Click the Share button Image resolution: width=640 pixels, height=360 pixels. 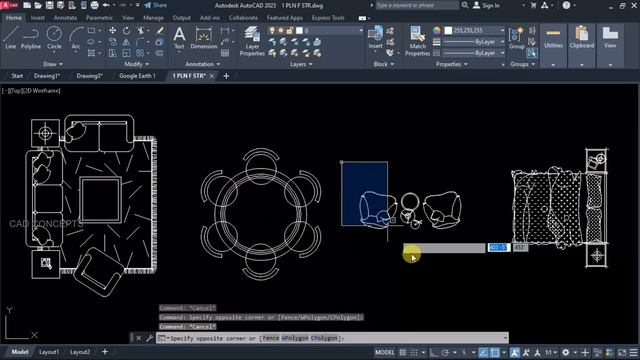156,5
